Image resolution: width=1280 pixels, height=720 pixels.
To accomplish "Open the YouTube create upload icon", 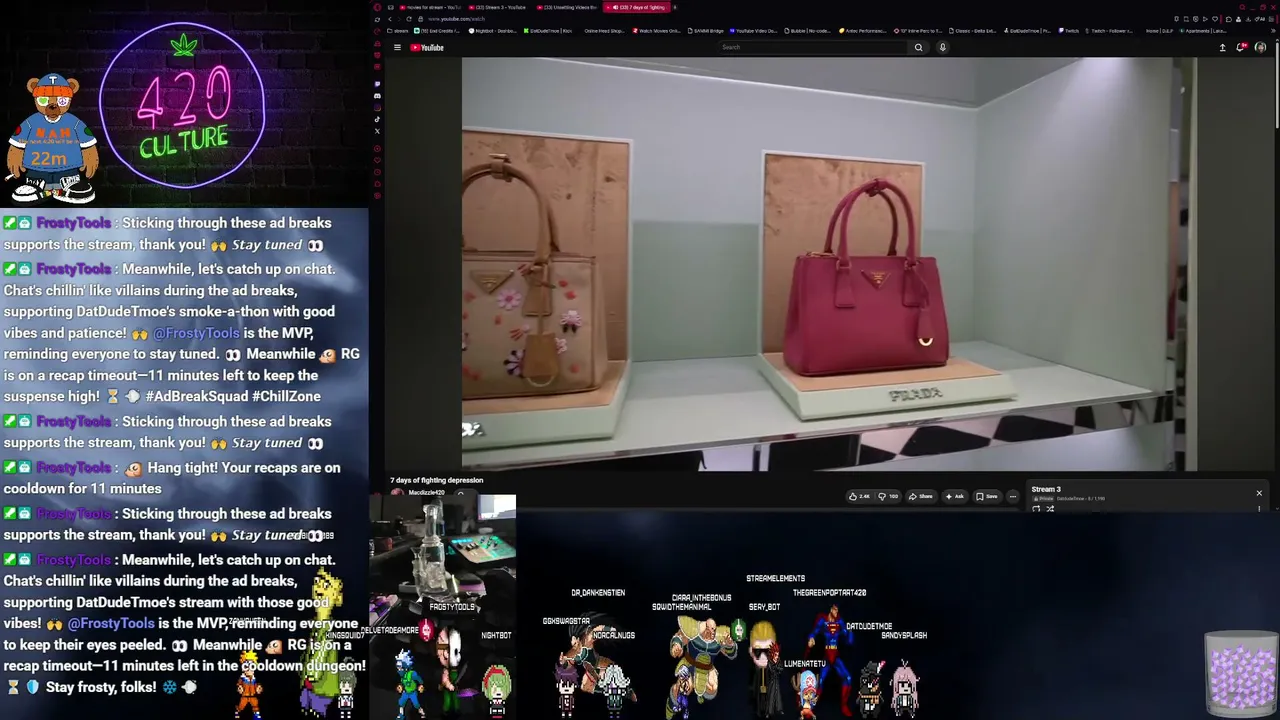I will (1222, 47).
